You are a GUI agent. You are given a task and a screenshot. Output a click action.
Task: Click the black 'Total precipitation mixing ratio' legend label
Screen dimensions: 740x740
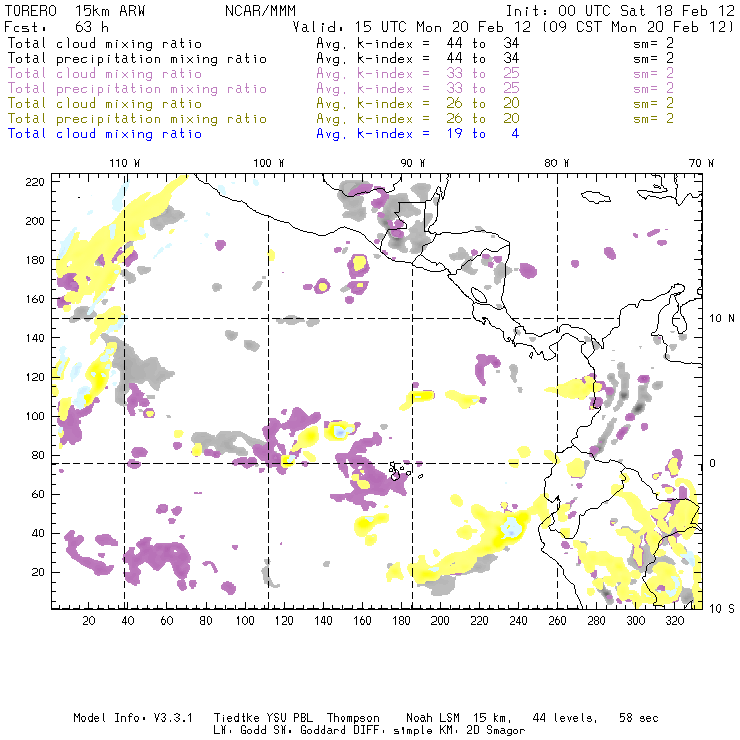click(137, 59)
